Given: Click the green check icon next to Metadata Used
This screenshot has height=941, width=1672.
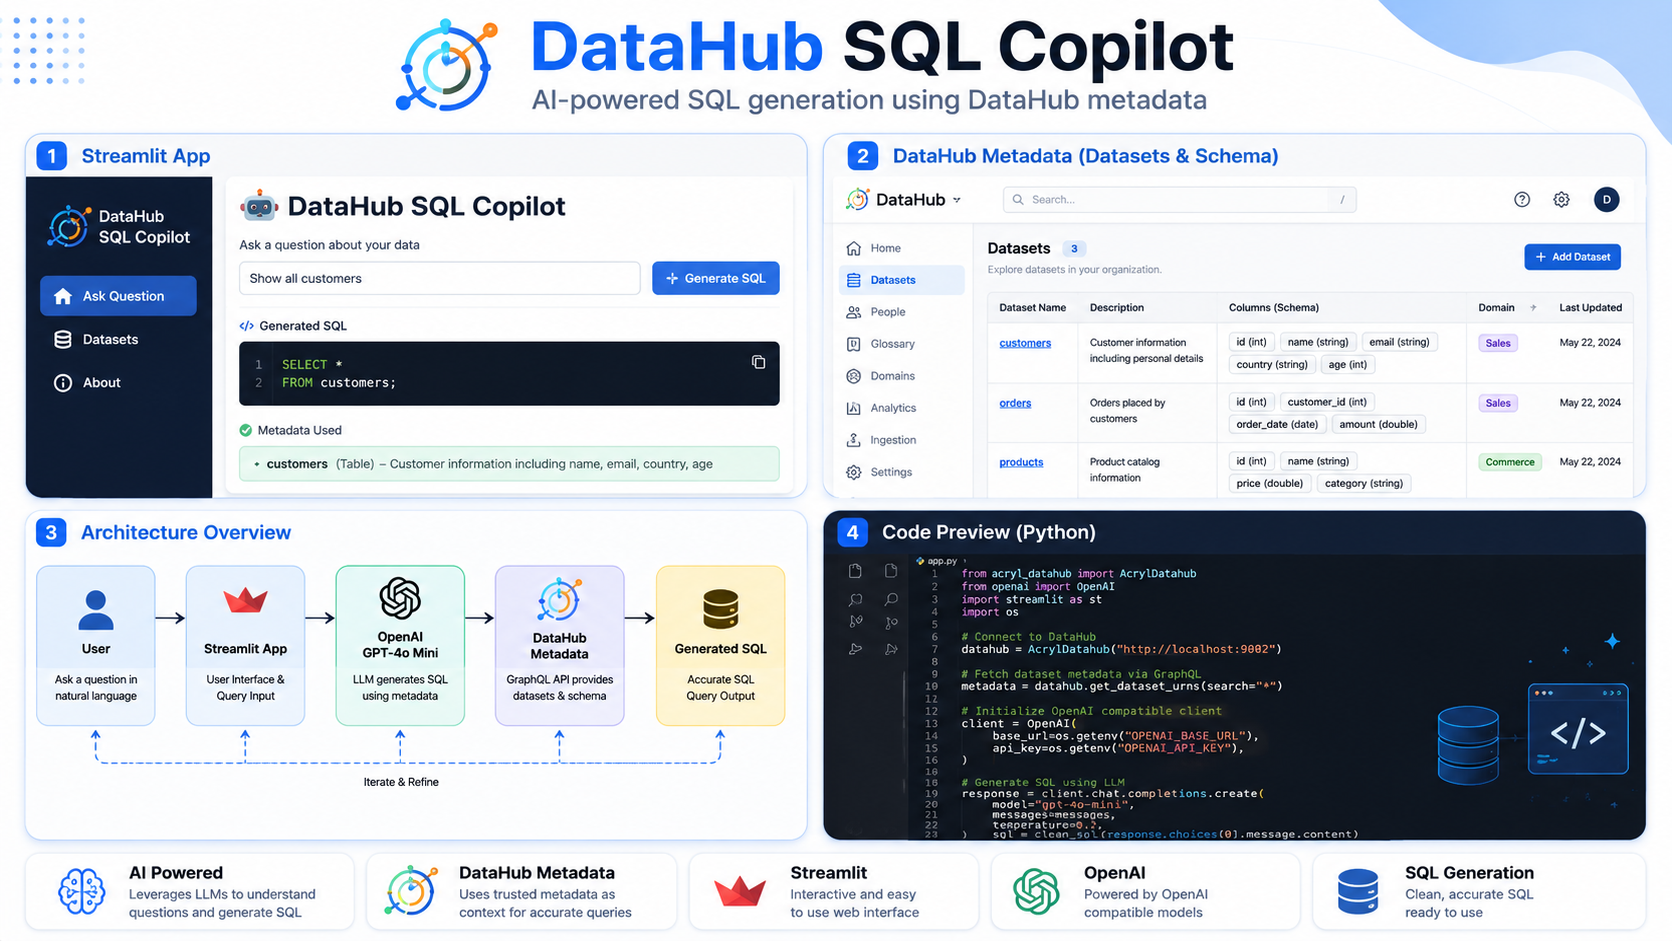Looking at the screenshot, I should pyautogui.click(x=246, y=430).
